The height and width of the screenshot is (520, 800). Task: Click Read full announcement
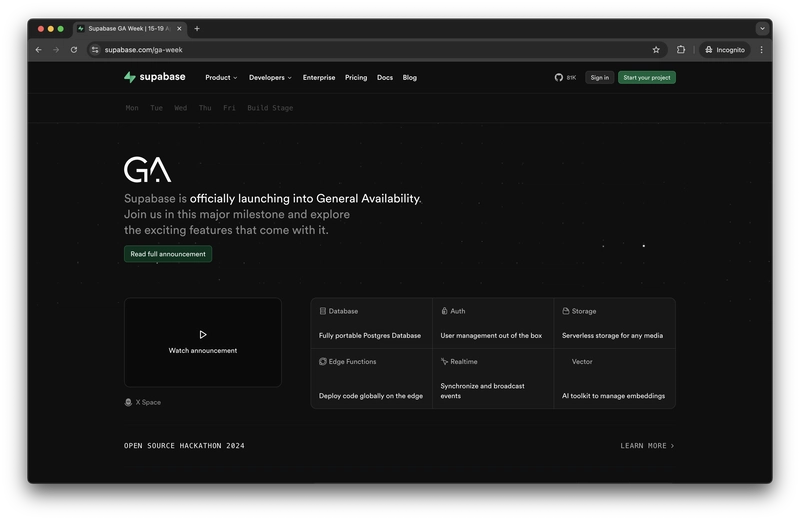[168, 254]
